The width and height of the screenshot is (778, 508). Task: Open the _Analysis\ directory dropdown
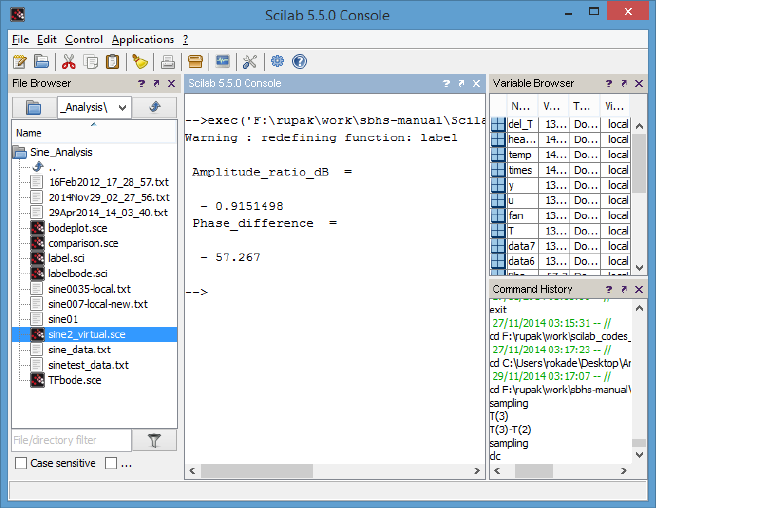point(122,107)
